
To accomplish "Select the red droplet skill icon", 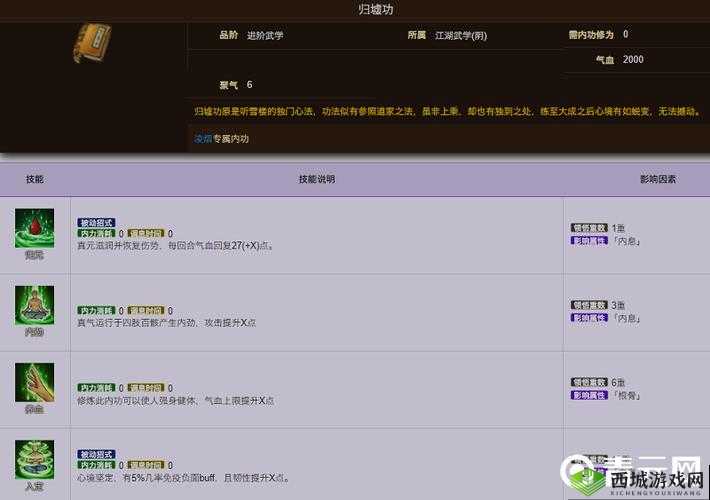I will point(34,228).
